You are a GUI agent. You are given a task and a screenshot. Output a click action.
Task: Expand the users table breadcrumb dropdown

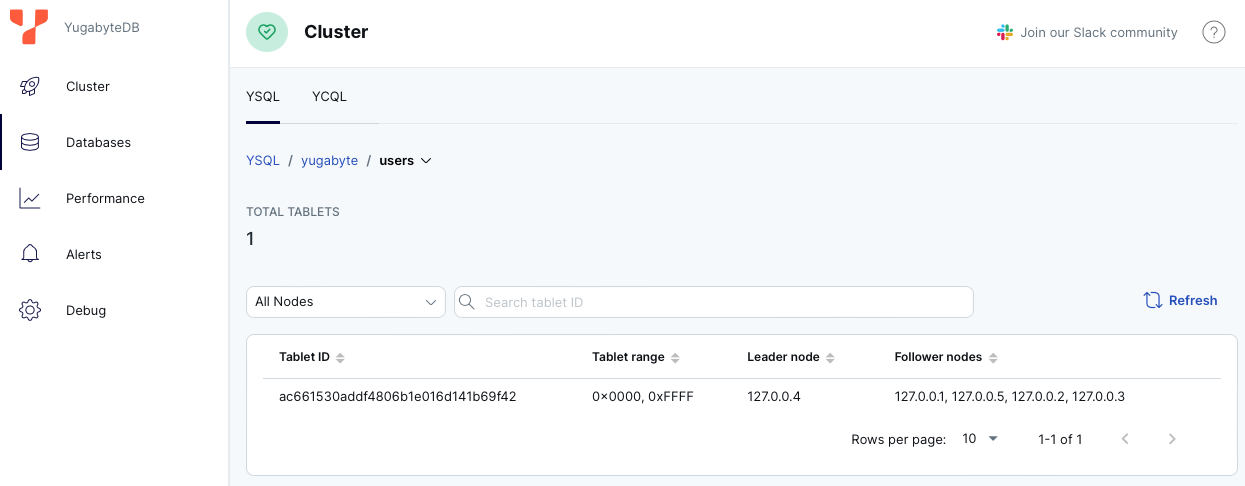(426, 161)
